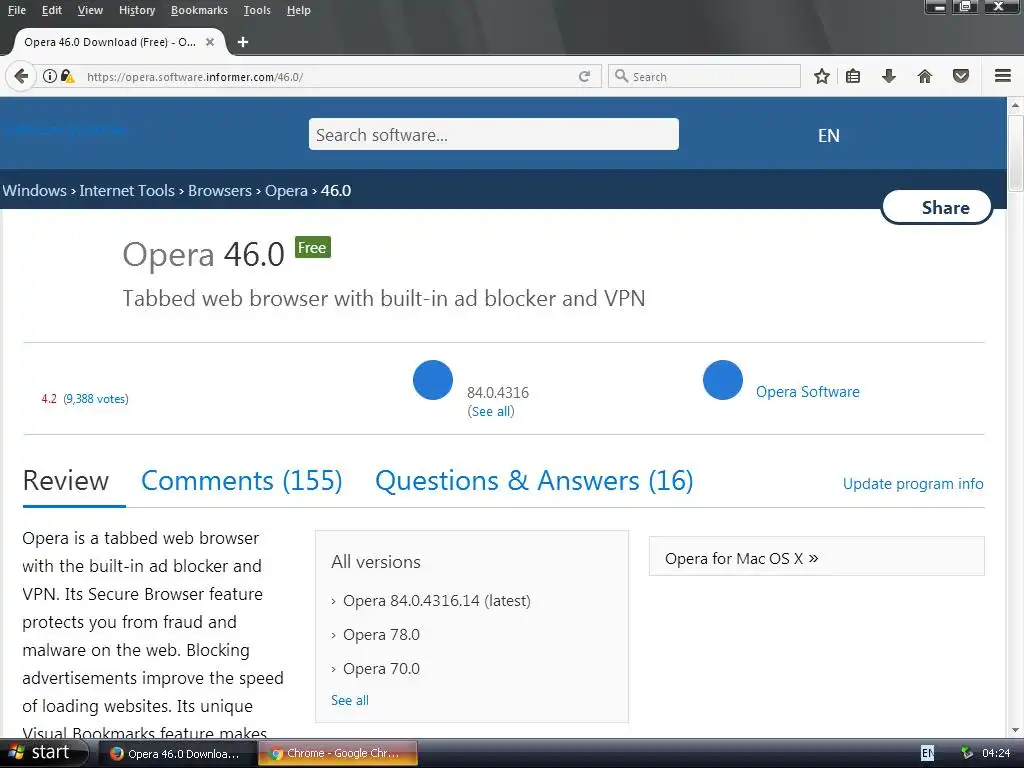This screenshot has height=768, width=1024.
Task: Click the 9,388 votes link
Action: (x=96, y=399)
